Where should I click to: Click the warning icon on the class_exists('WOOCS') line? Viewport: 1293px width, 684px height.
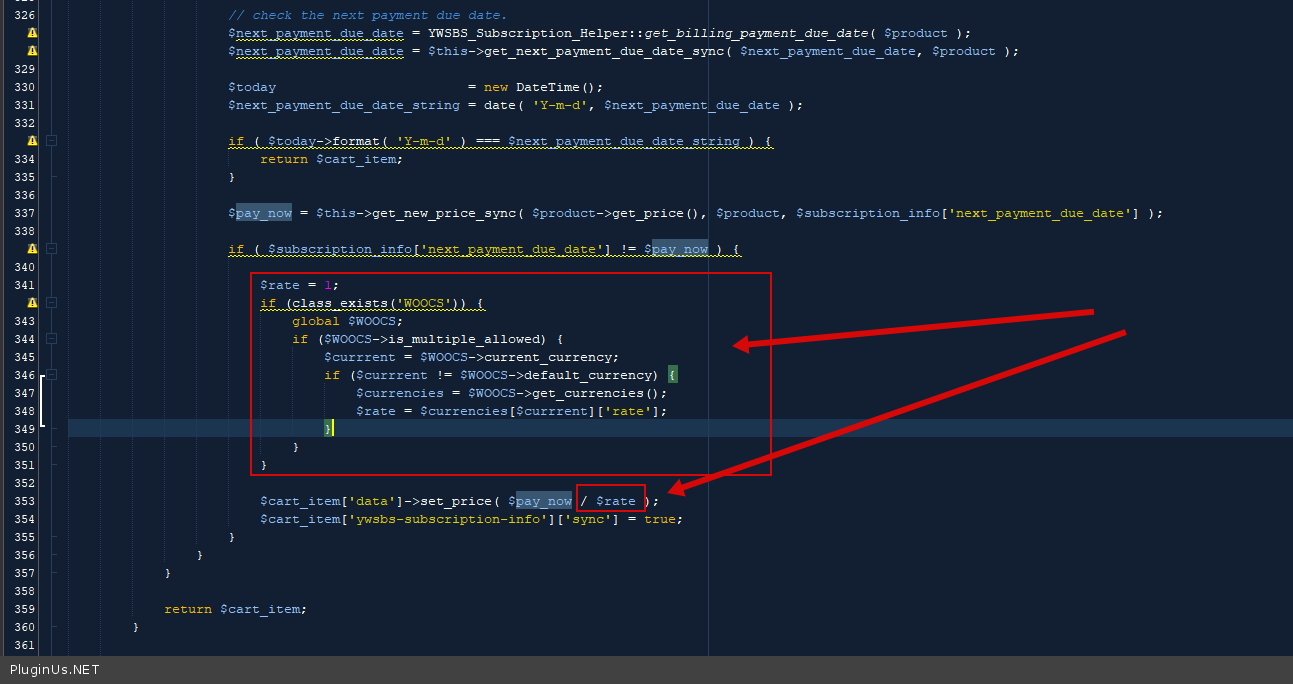tap(32, 303)
